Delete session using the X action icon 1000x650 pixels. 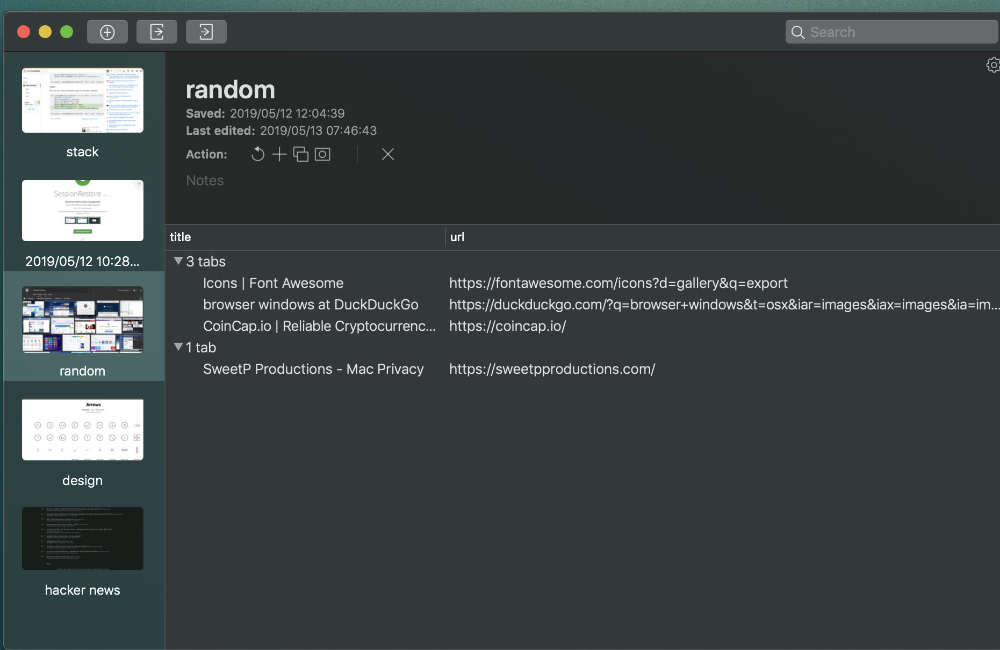388,154
